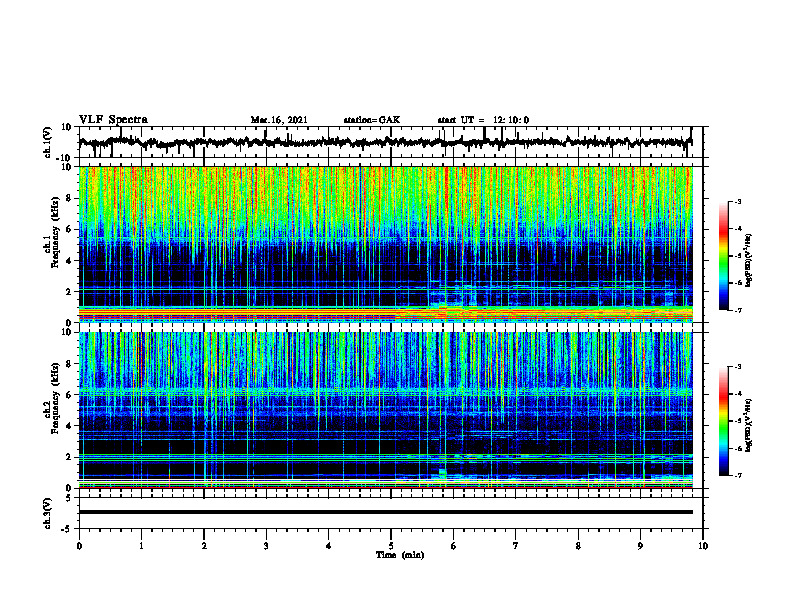This screenshot has width=792, height=612.
Task: Click time axis tick label "2"
Action: [x=204, y=546]
